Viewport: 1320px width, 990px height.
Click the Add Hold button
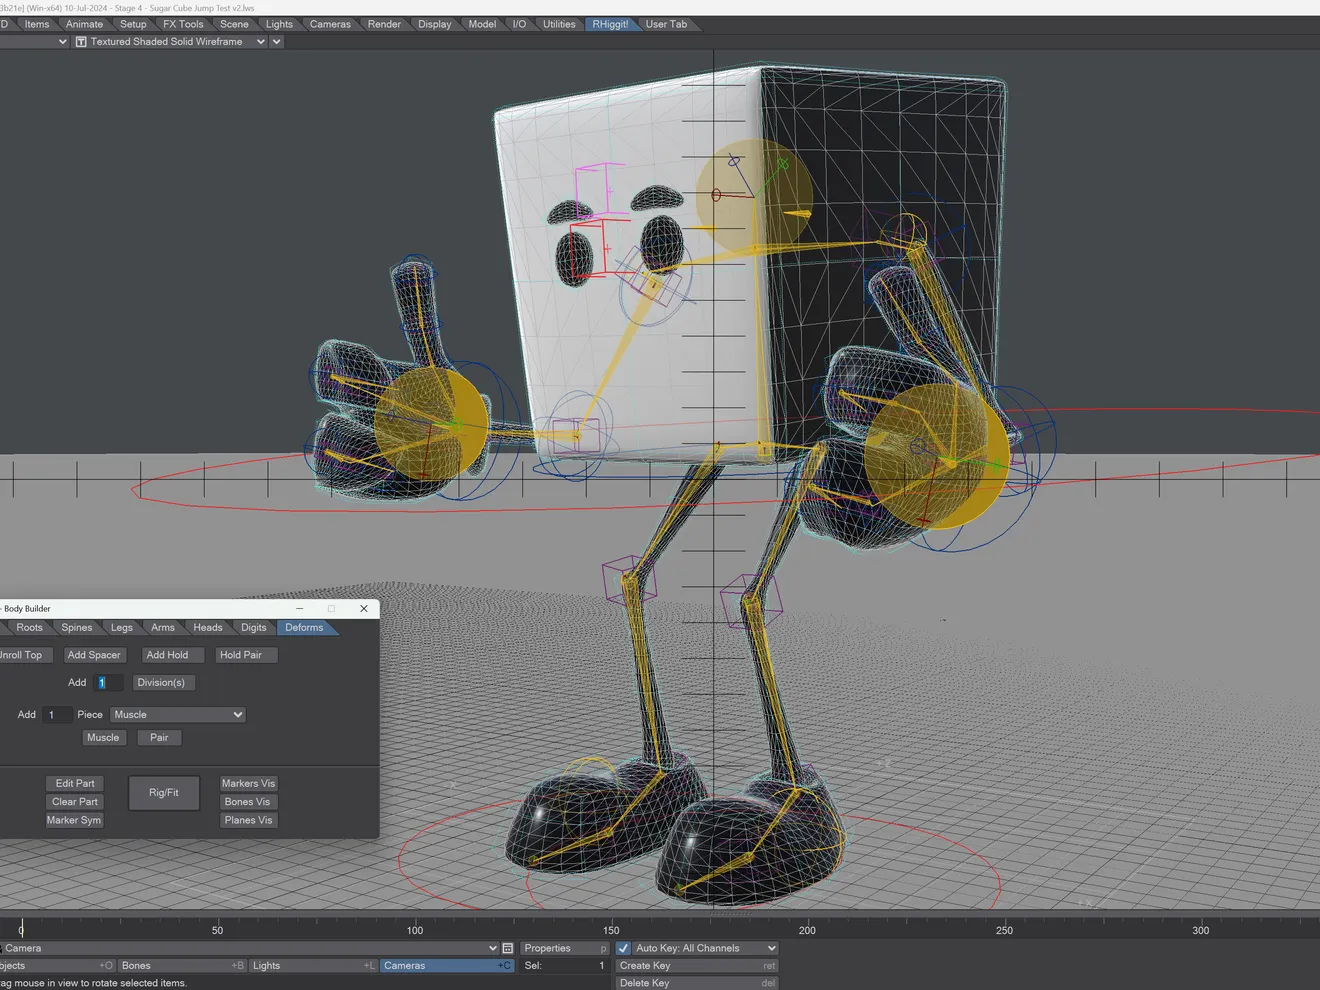(170, 655)
